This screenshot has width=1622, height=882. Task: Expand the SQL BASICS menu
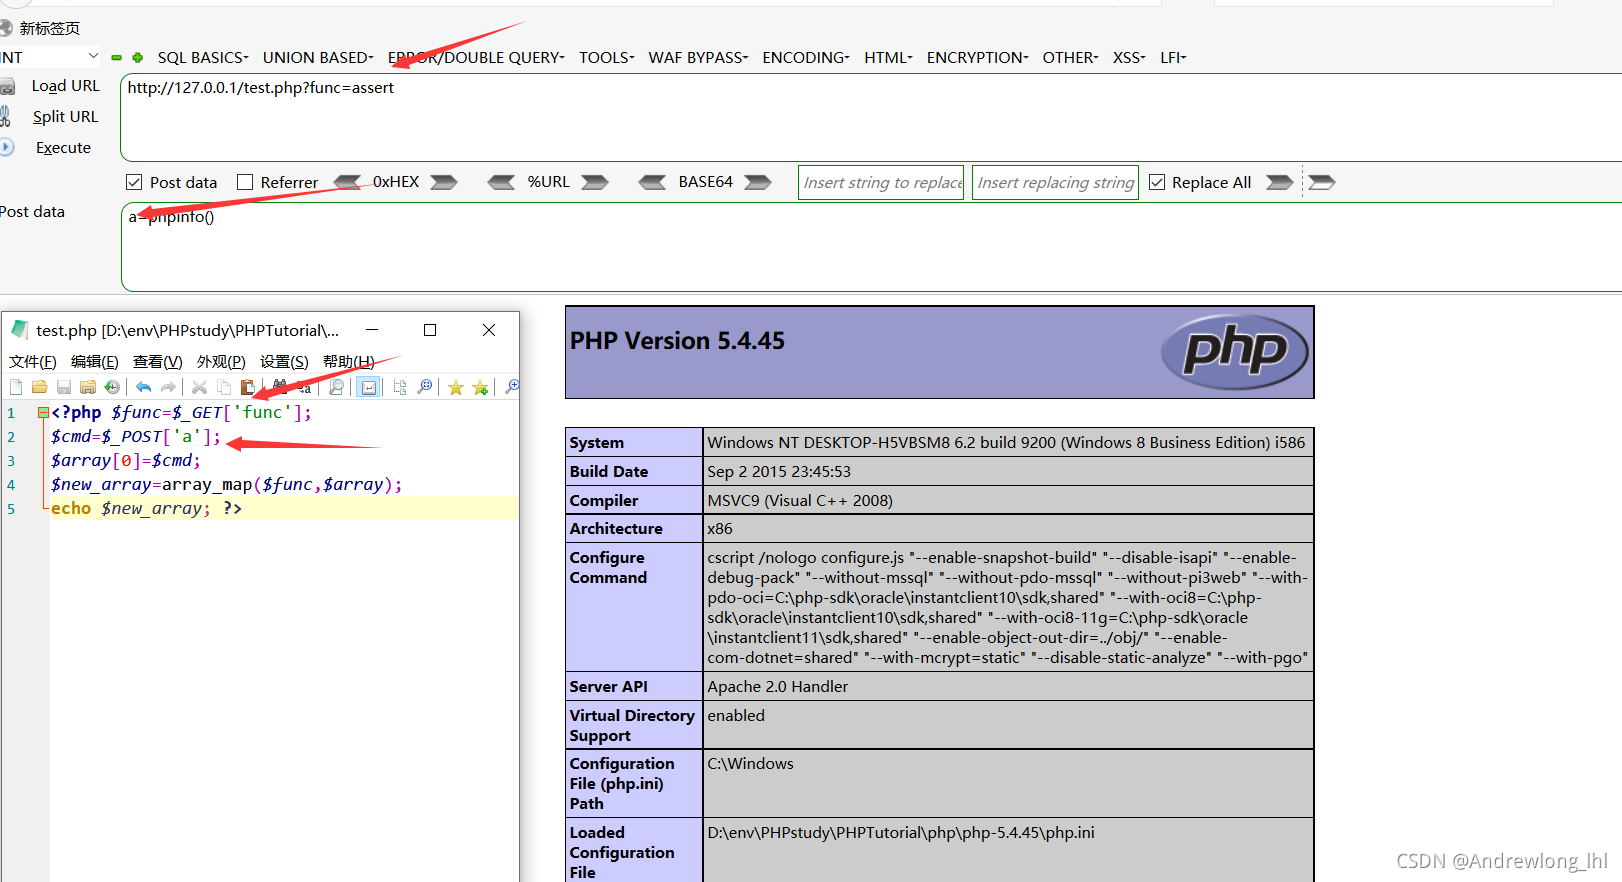pos(203,58)
